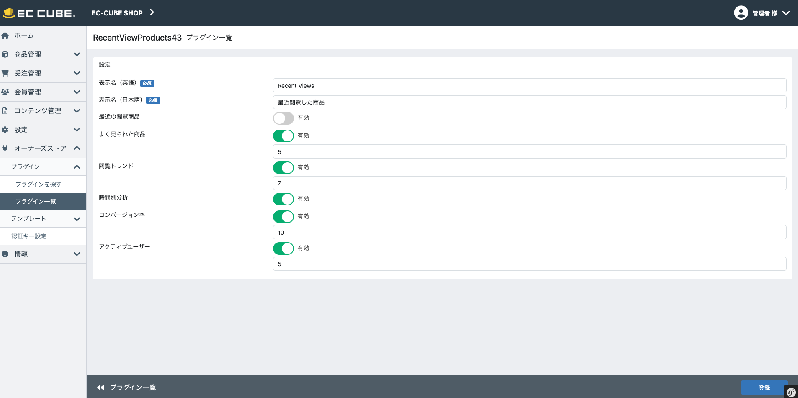Click the blue 登録 save button
The width and height of the screenshot is (798, 398).
pos(764,387)
